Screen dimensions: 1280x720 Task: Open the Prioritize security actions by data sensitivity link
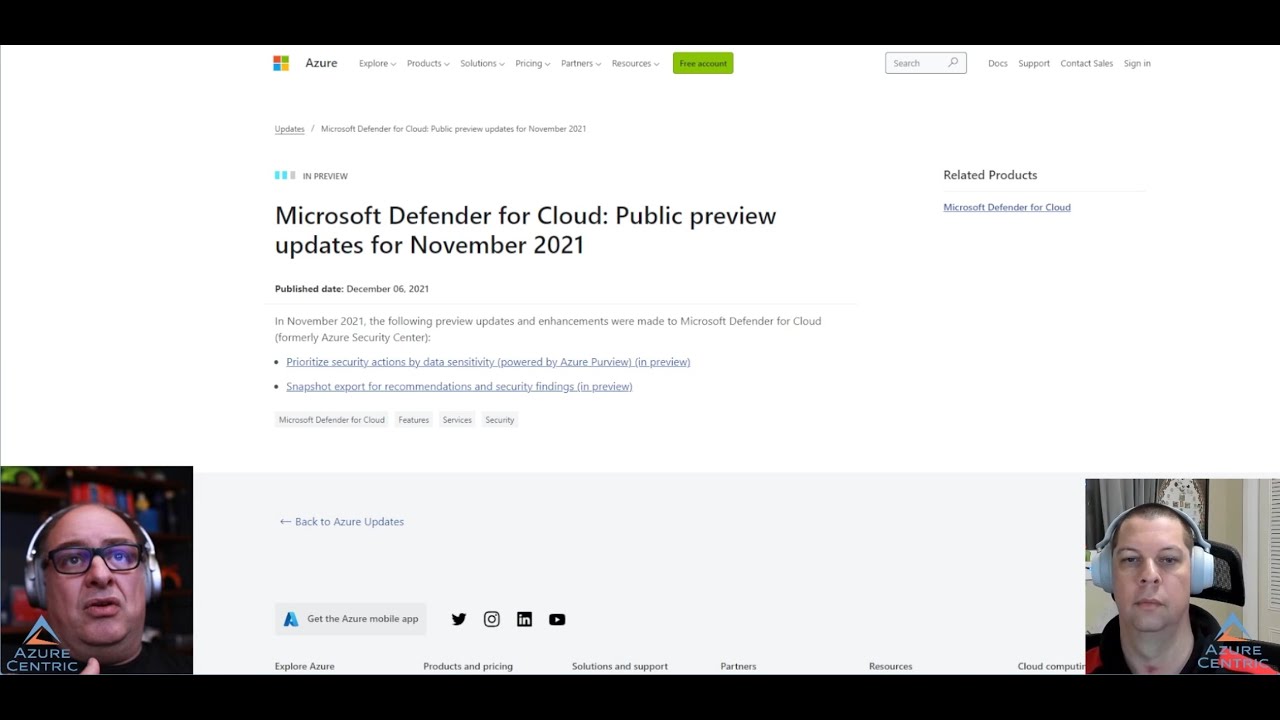click(488, 362)
